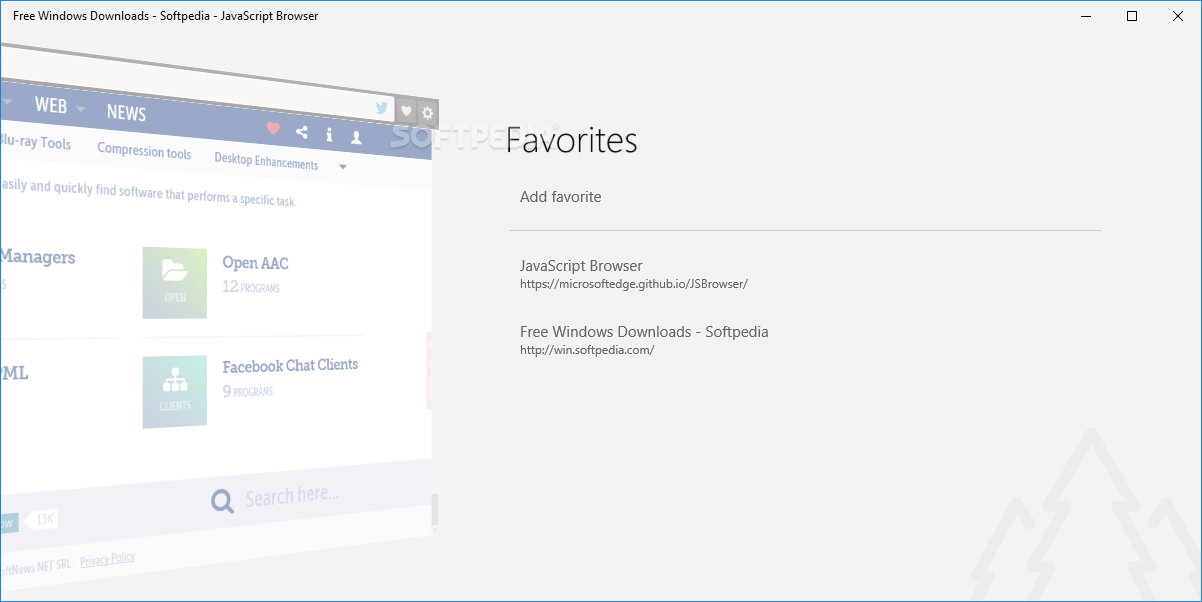Image resolution: width=1202 pixels, height=602 pixels.
Task: Click the https://microsoftedge.github.io/JSBrowser/ URL text
Action: 634,284
